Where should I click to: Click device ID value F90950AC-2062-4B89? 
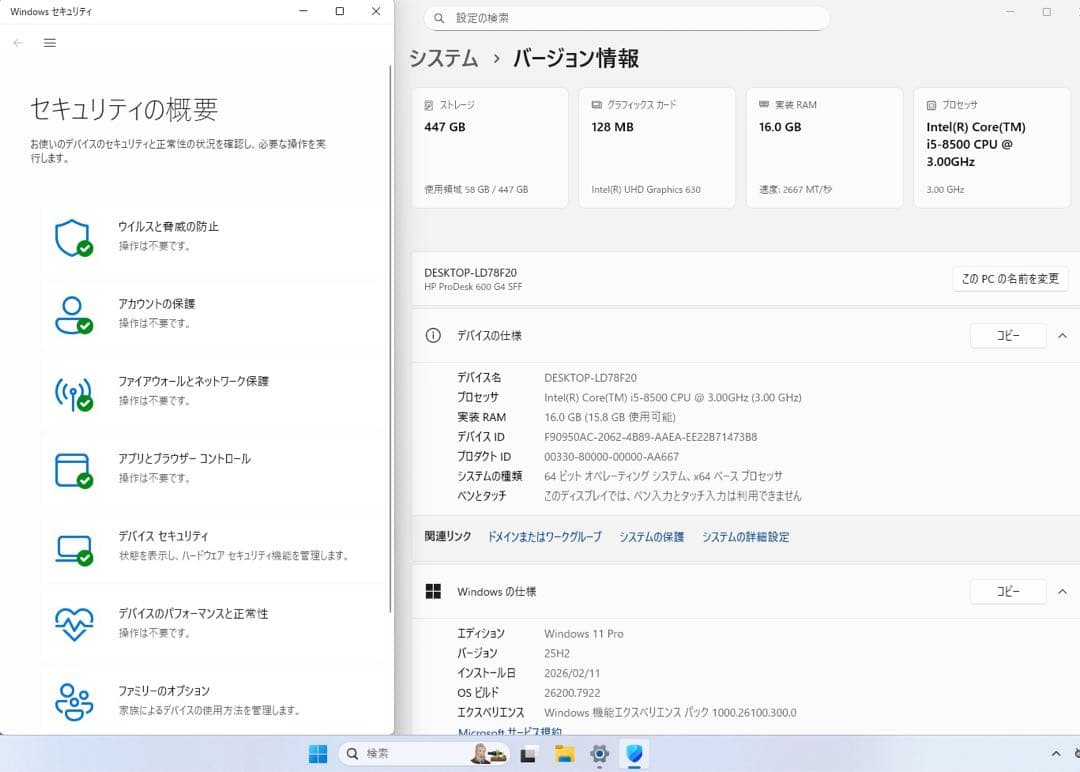(650, 437)
